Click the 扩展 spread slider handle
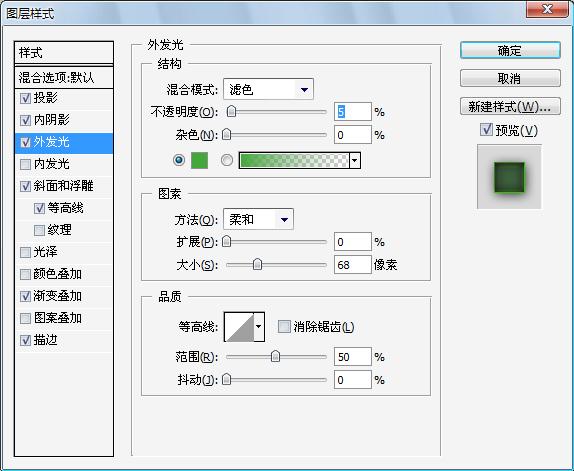Screen dimensions: 574x471 [227, 242]
